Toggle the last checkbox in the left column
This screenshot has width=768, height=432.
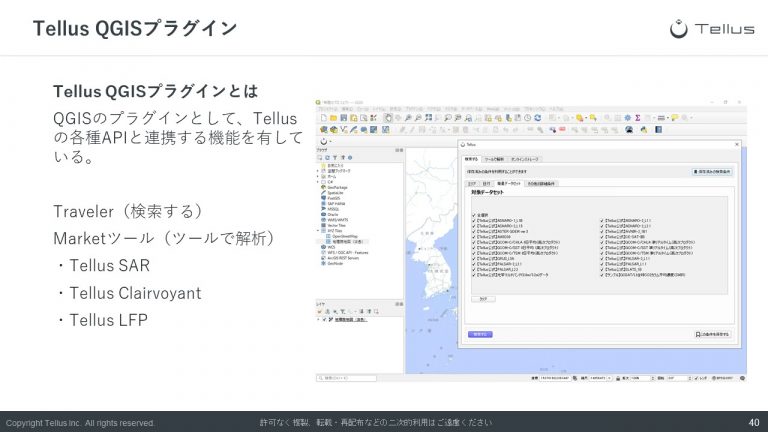[x=474, y=275]
